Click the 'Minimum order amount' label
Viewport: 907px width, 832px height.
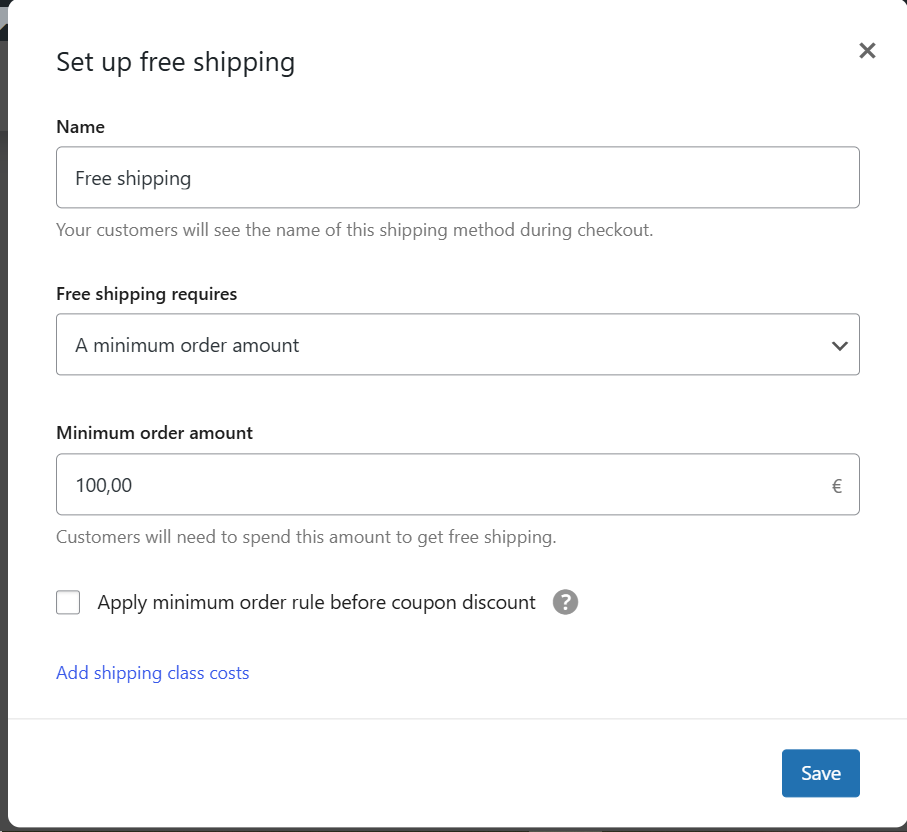click(154, 433)
